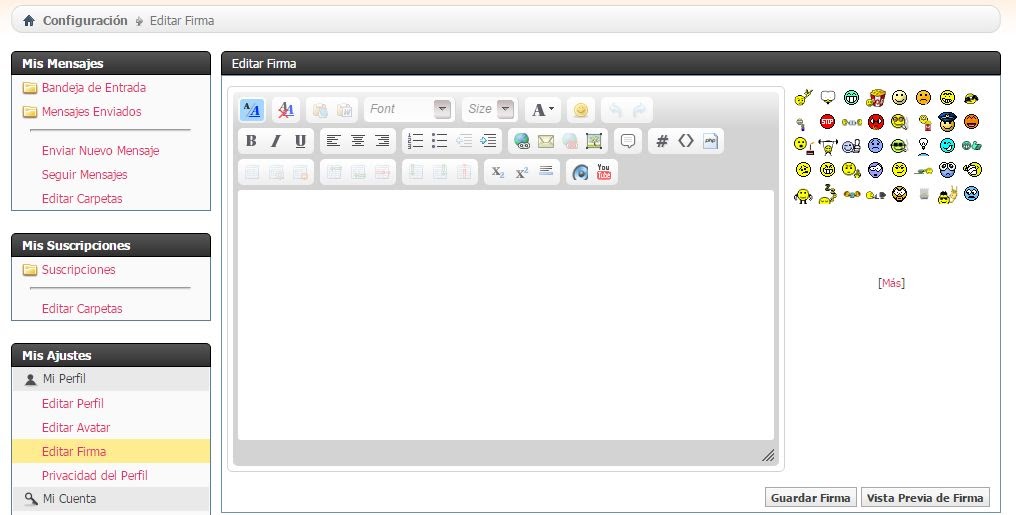Open Privacidad del Perfil
The width and height of the screenshot is (1016, 515).
pyautogui.click(x=95, y=475)
